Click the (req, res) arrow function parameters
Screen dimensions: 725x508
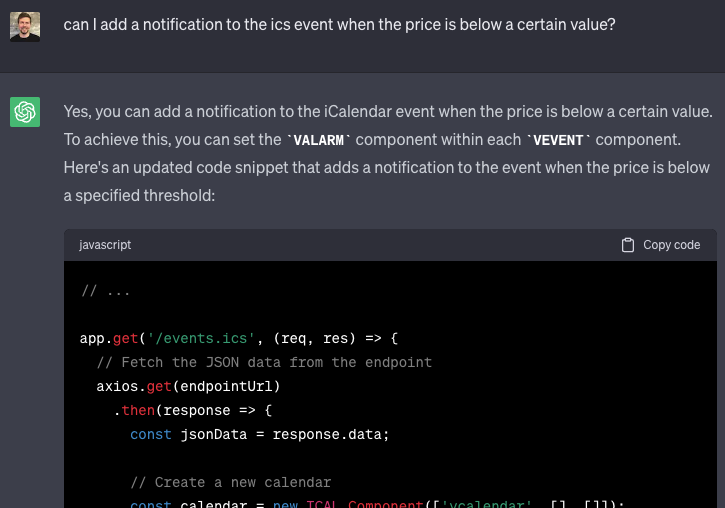point(313,338)
